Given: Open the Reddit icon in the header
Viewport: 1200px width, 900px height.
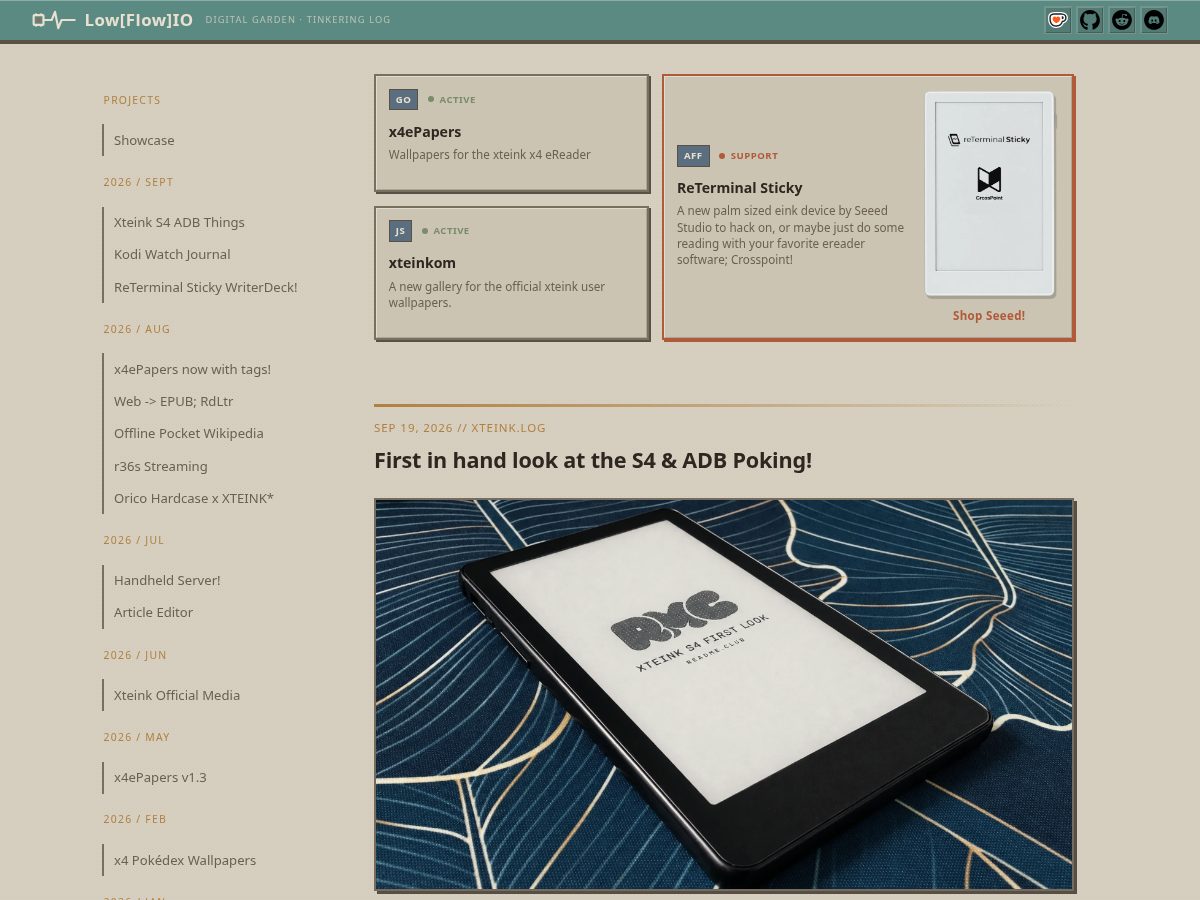Looking at the screenshot, I should pyautogui.click(x=1122, y=20).
